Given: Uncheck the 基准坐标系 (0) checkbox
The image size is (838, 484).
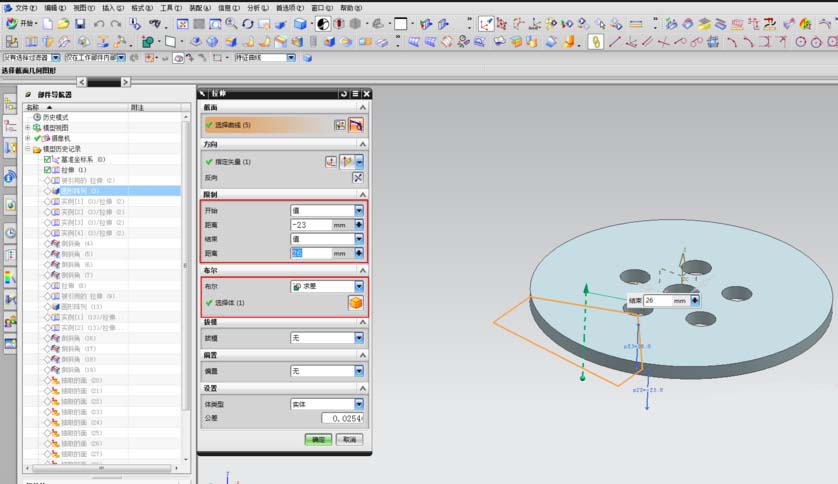Looking at the screenshot, I should [x=47, y=160].
